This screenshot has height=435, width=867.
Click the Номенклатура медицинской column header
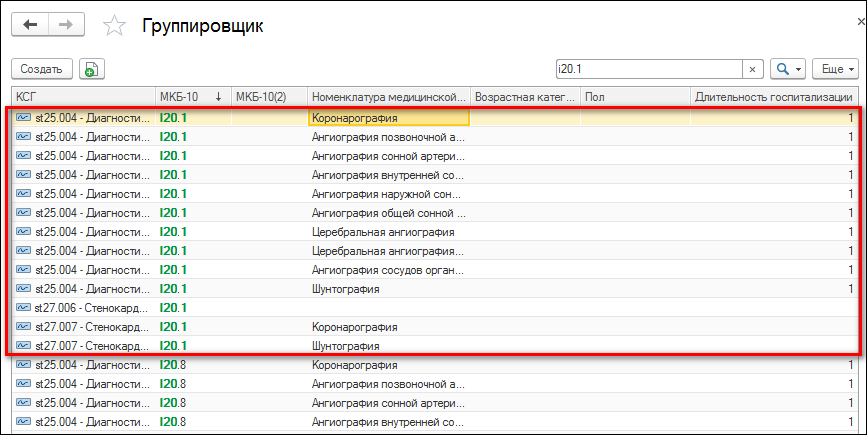(388, 97)
